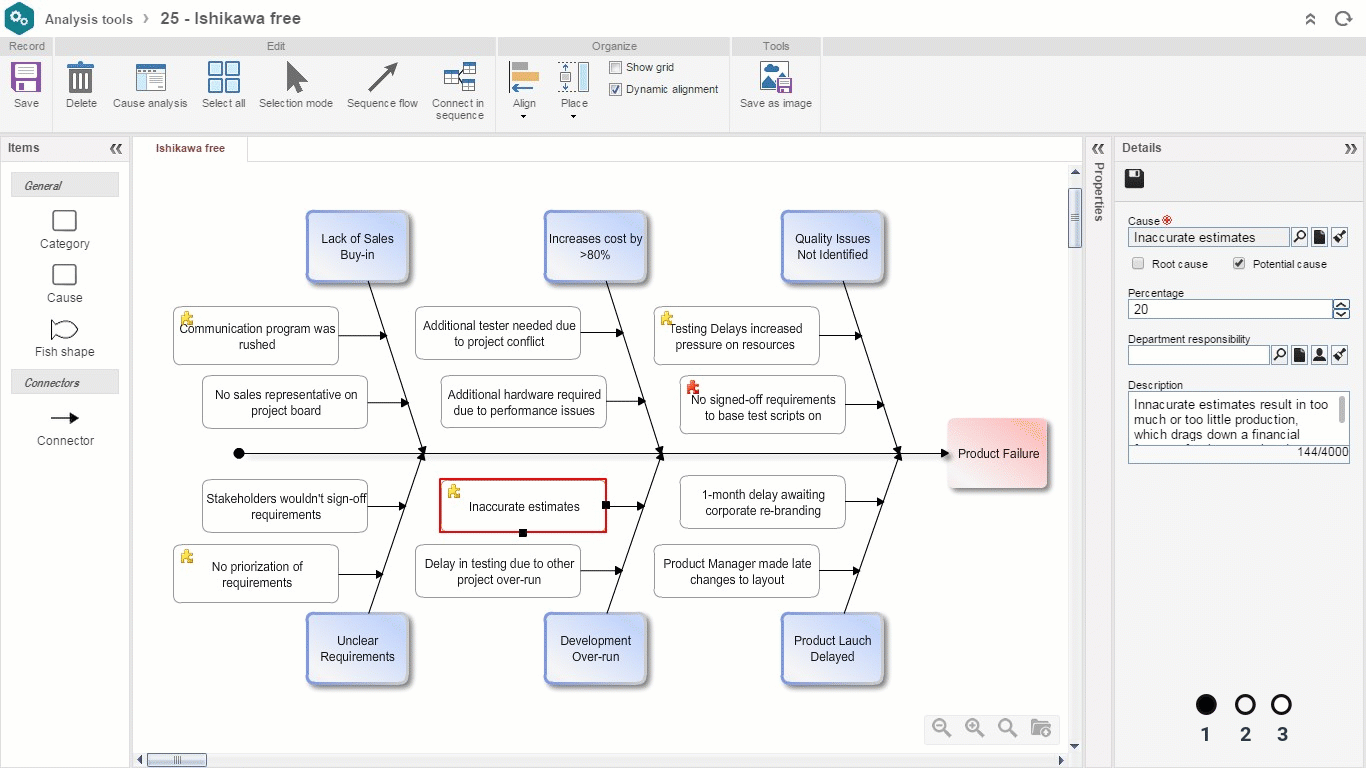Pick the Fish shape item
The image size is (1366, 768).
tap(64, 329)
